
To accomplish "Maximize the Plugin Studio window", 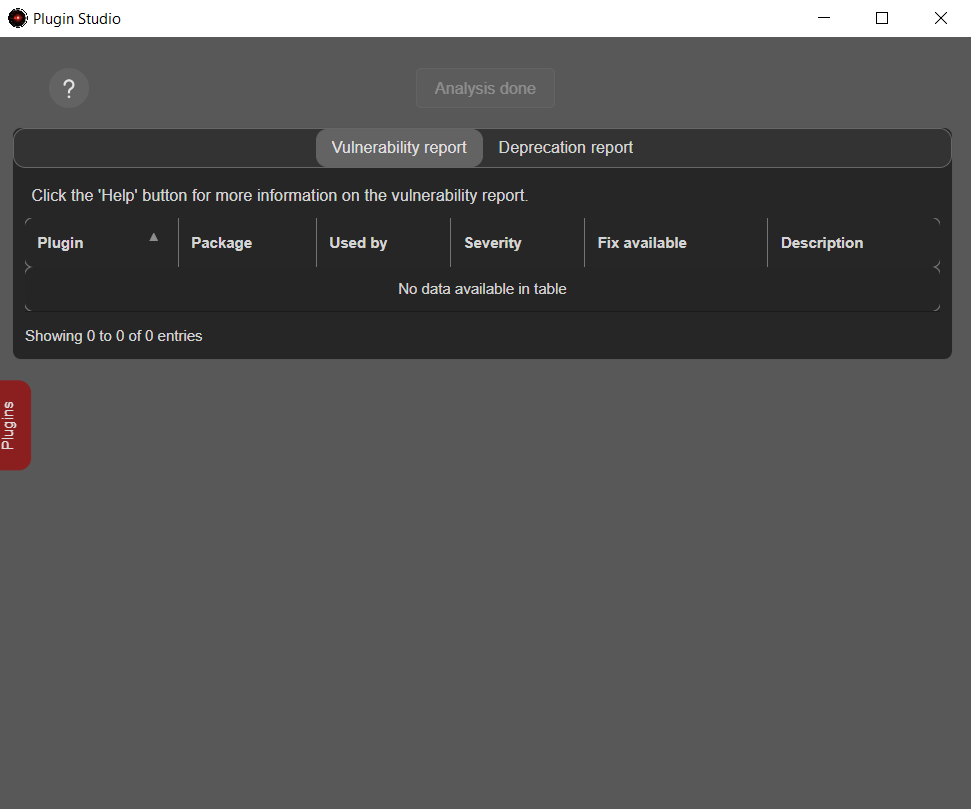I will (882, 18).
